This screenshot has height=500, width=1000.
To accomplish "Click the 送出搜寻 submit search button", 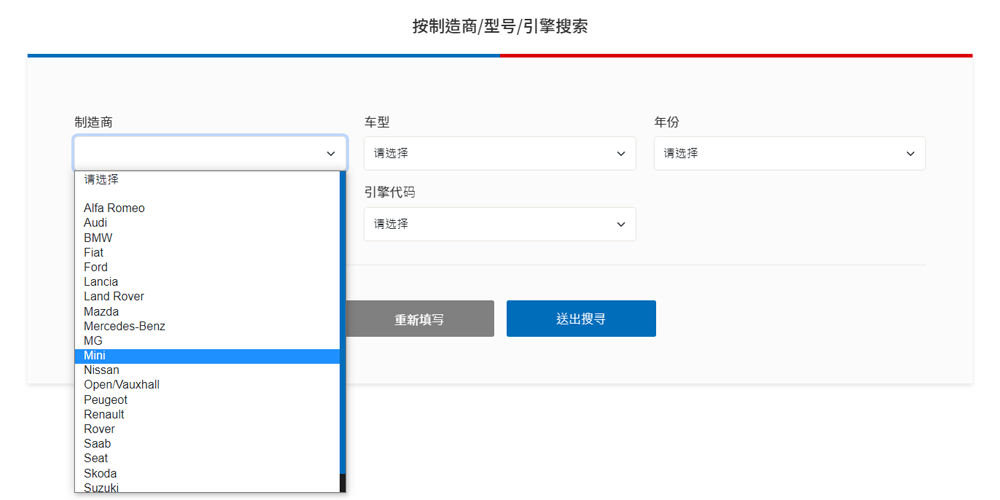I will click(x=581, y=319).
